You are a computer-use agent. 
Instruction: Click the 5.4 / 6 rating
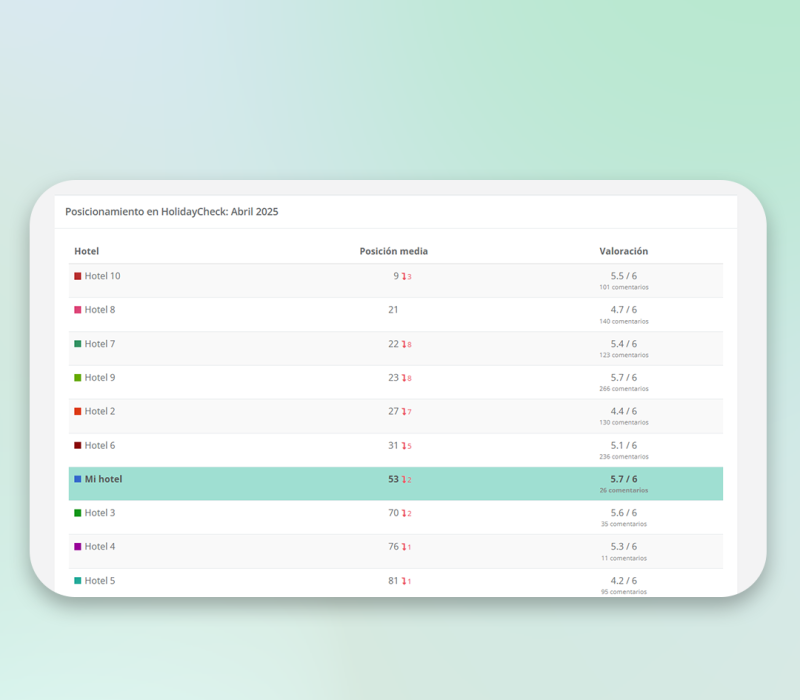623,344
